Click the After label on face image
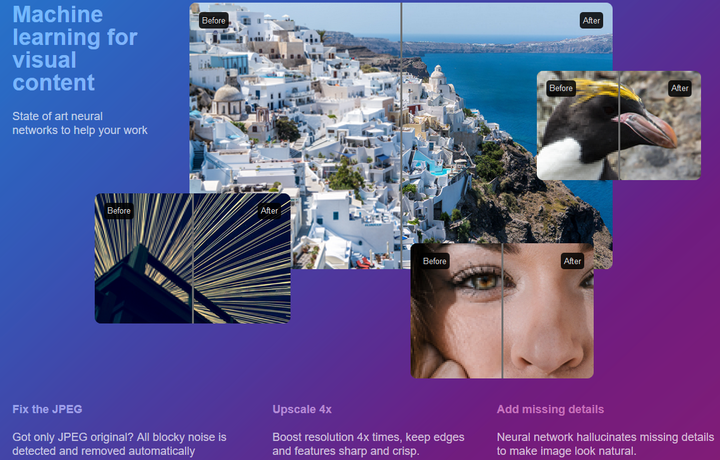This screenshot has width=720, height=460. [572, 261]
